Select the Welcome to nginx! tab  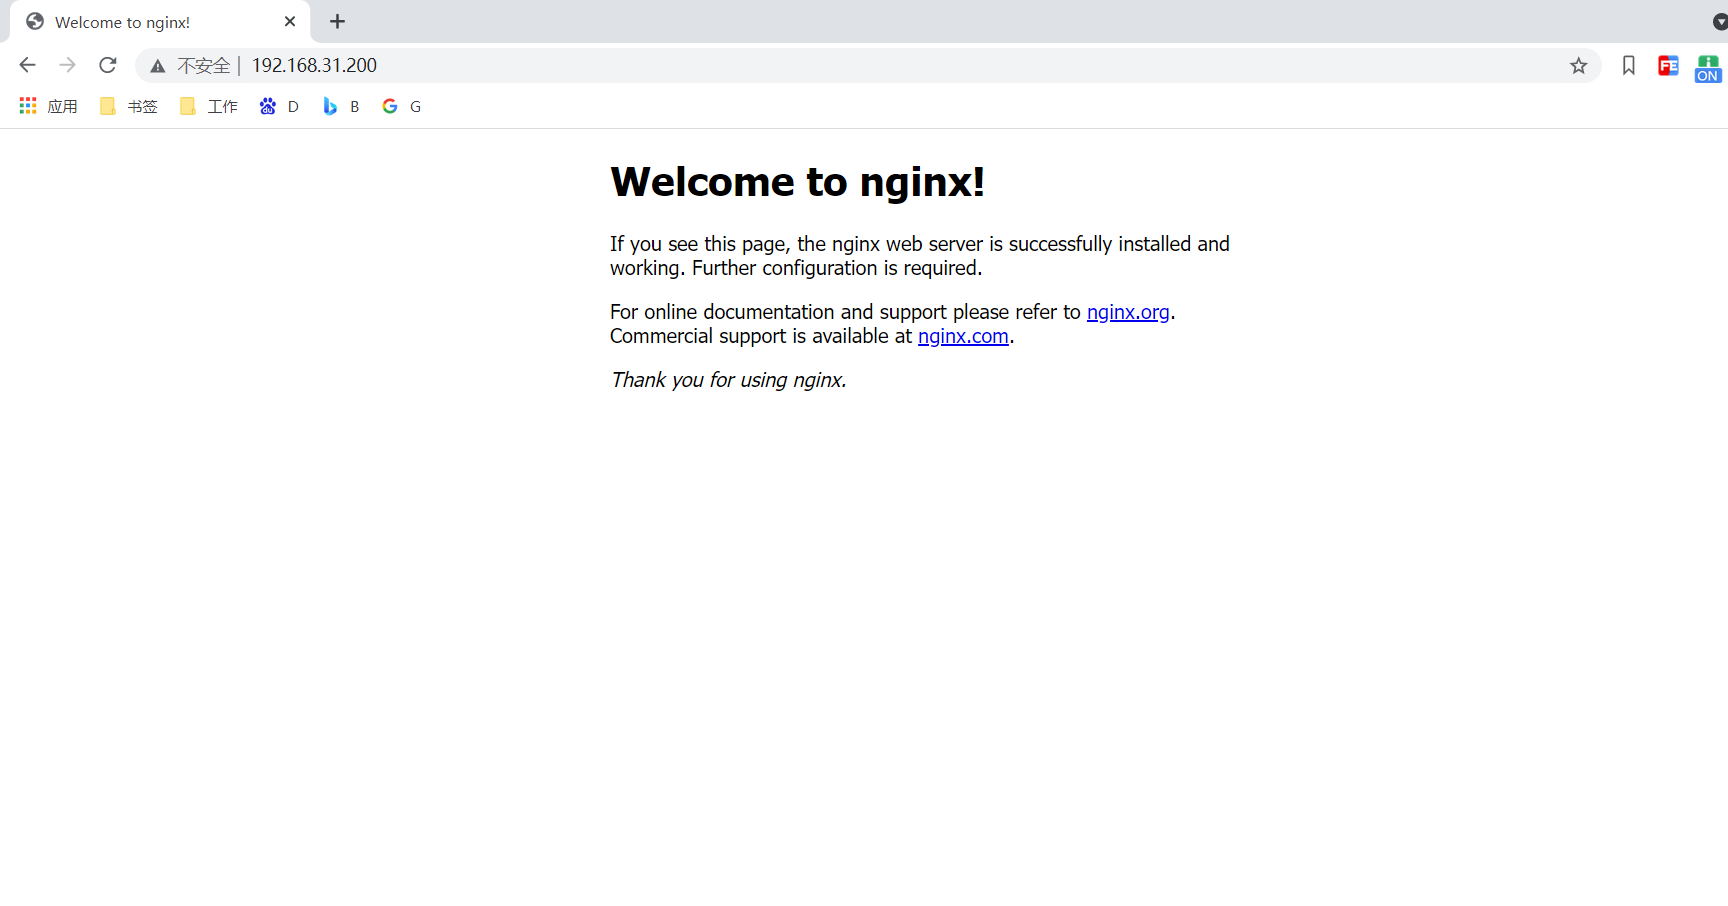click(x=160, y=22)
